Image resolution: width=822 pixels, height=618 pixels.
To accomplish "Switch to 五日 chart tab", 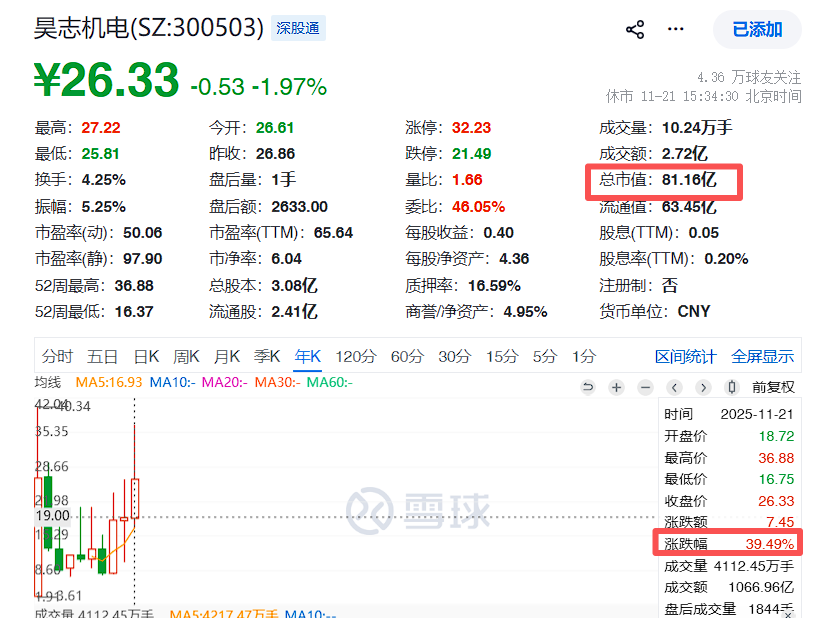I will (x=102, y=357).
